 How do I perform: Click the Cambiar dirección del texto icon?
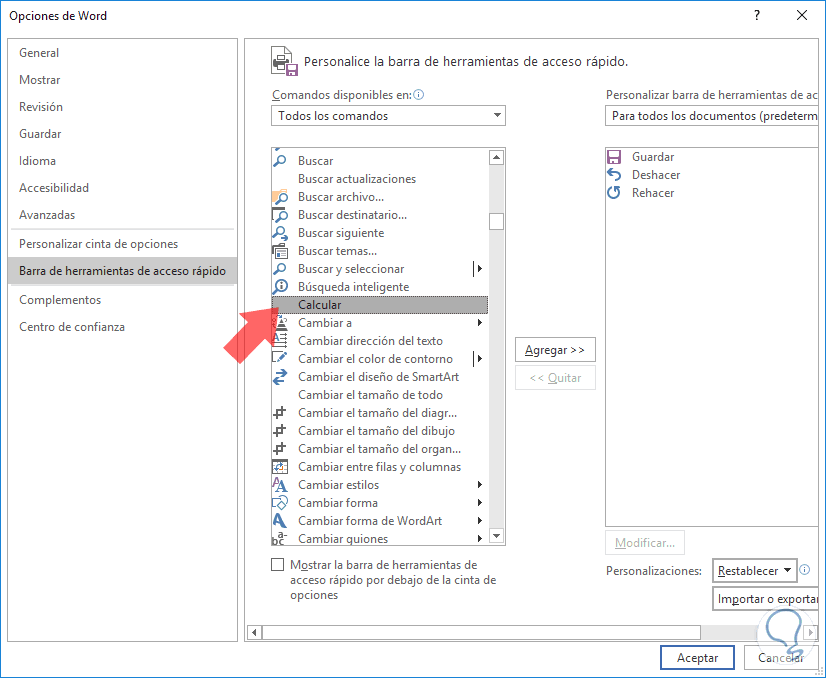[280, 340]
